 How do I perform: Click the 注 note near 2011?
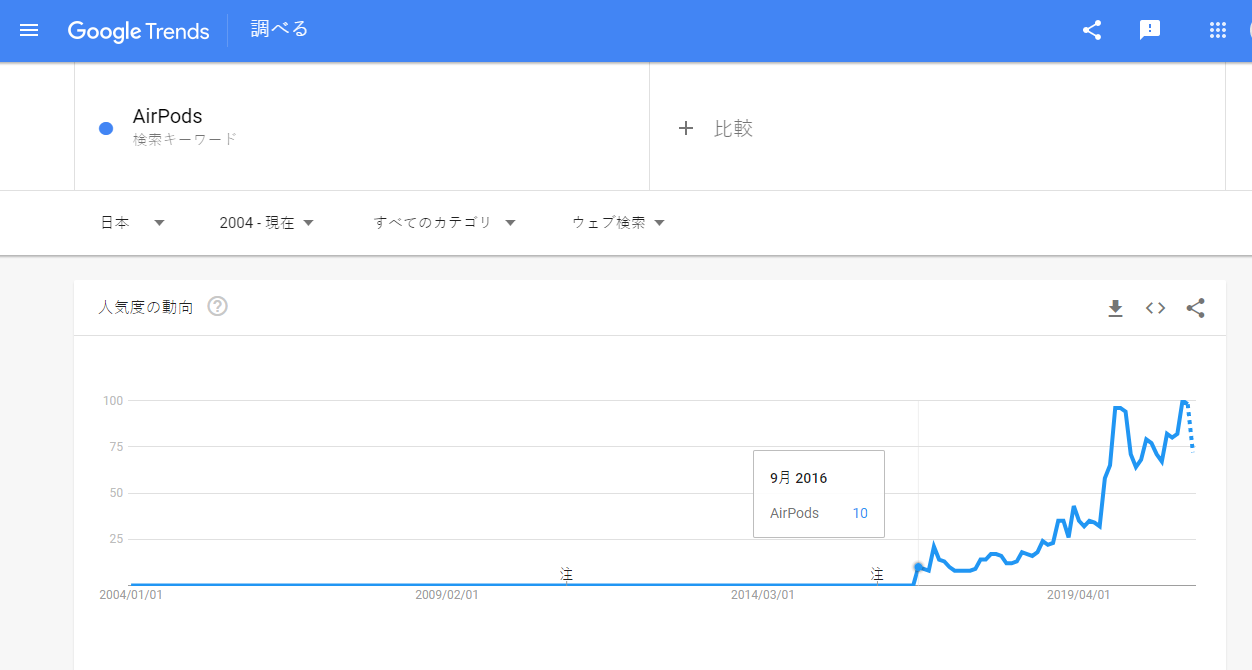tap(567, 574)
